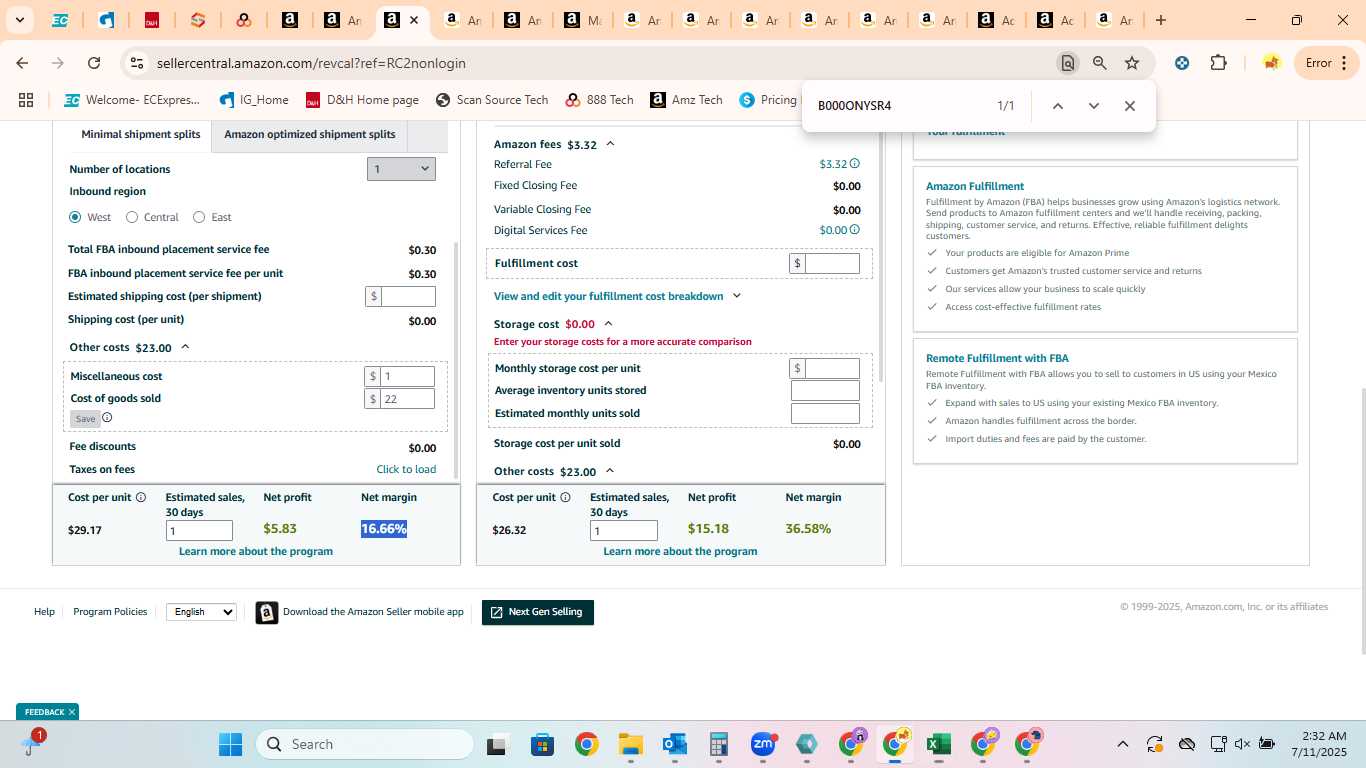
Task: Open the Chrome apps grid in bookmarks bar
Action: [26, 100]
